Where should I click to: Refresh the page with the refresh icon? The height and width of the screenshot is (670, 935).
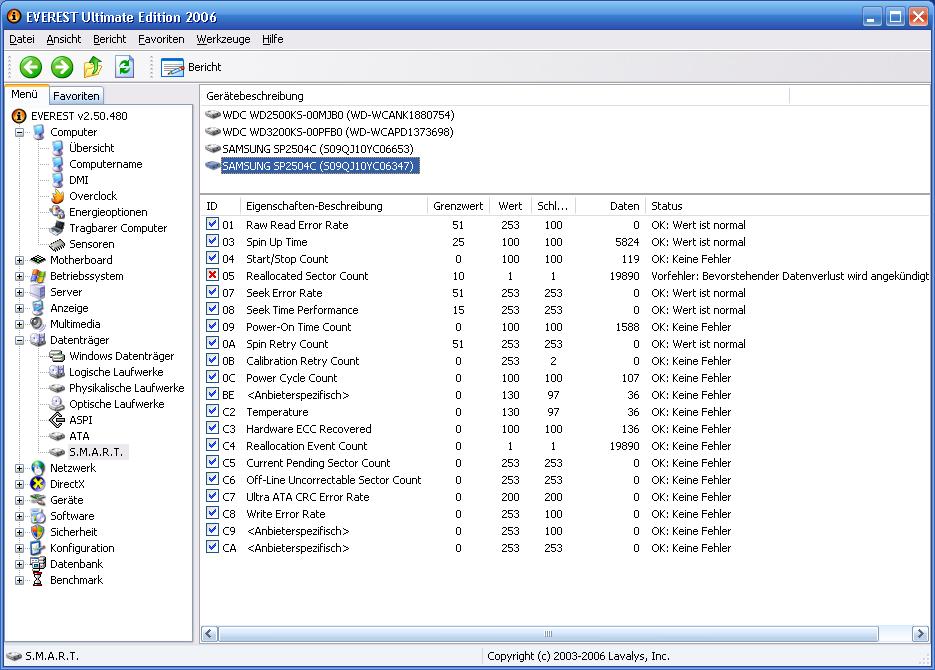[x=124, y=67]
